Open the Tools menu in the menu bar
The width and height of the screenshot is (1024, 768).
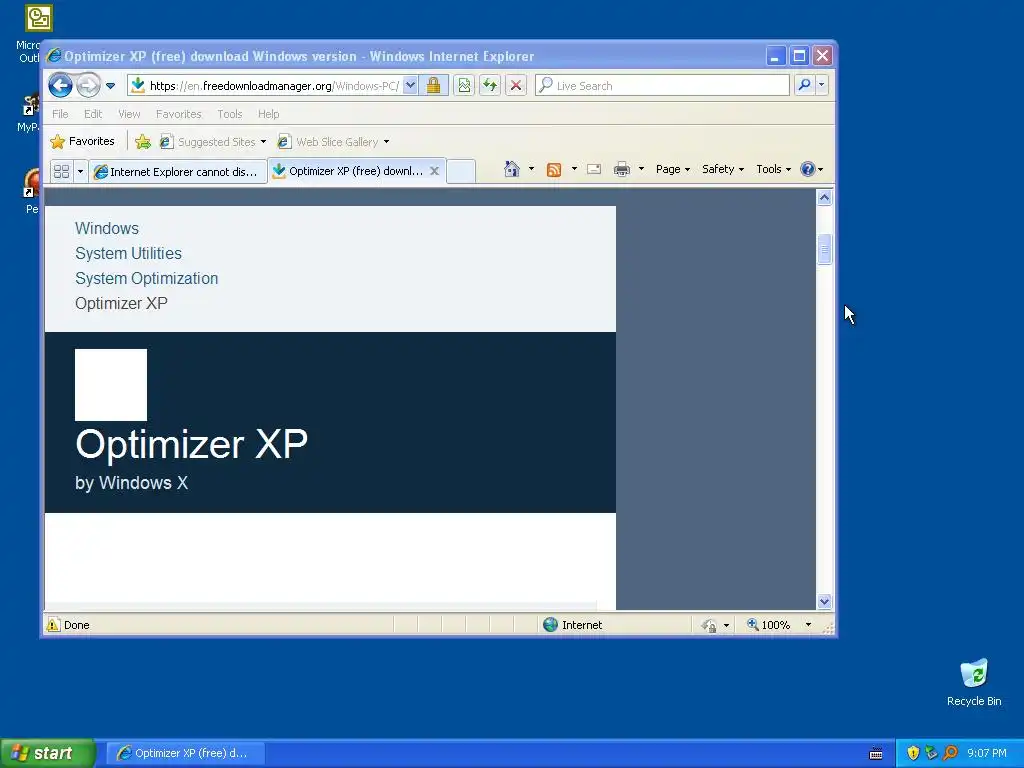coord(230,114)
